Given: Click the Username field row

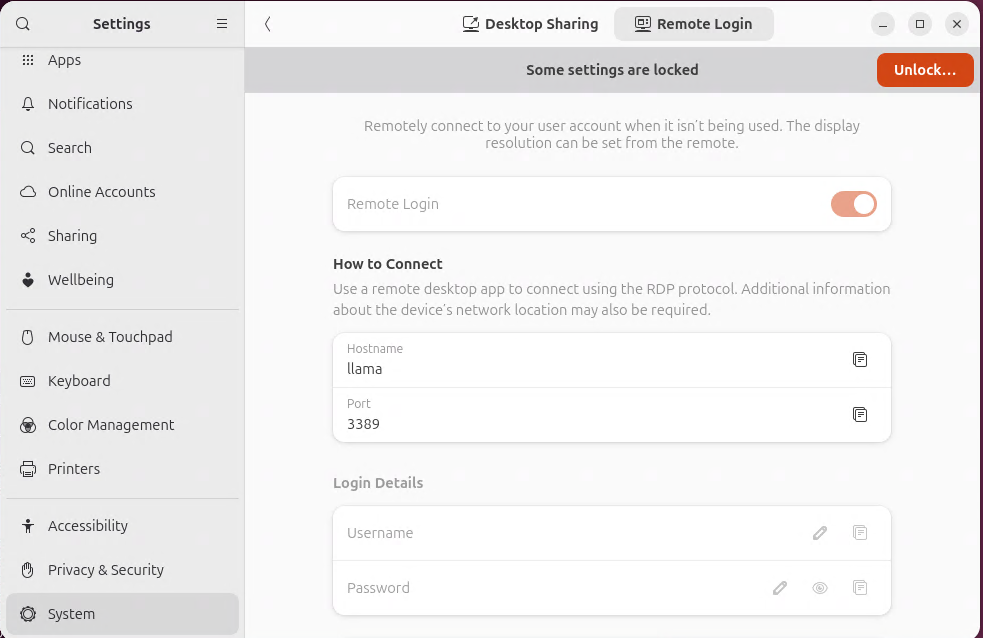Looking at the screenshot, I should coord(612,533).
